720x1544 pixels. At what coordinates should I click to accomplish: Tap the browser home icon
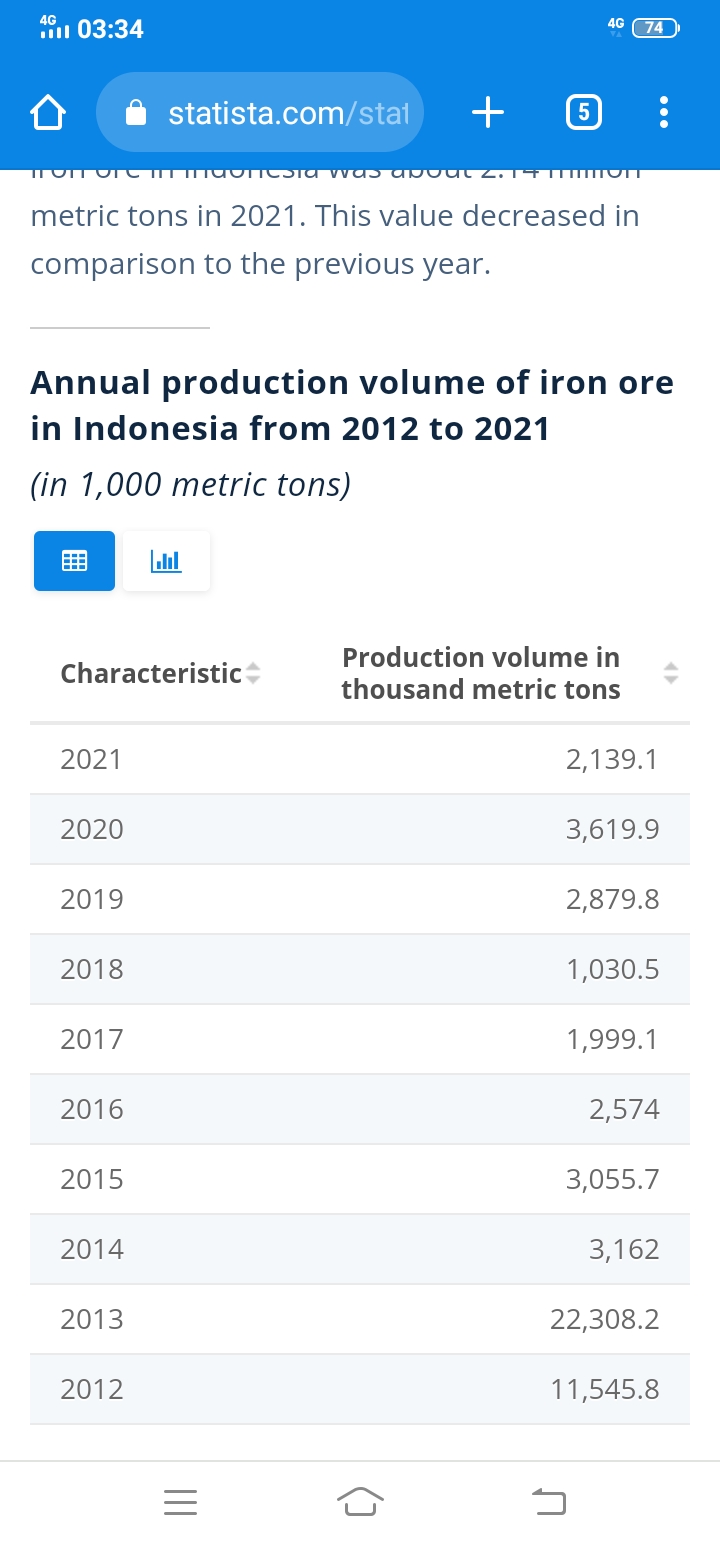pyautogui.click(x=46, y=114)
